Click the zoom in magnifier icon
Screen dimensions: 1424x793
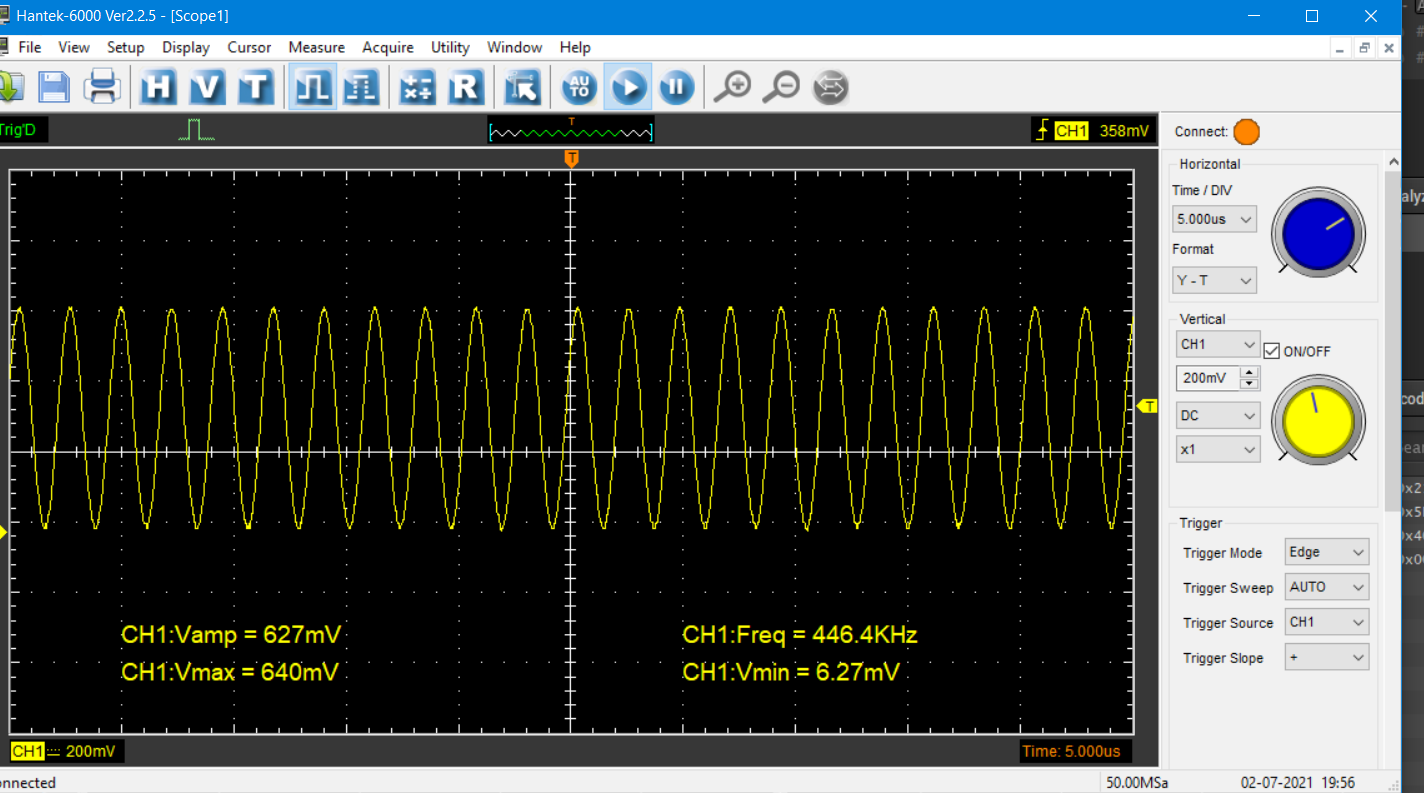point(732,87)
